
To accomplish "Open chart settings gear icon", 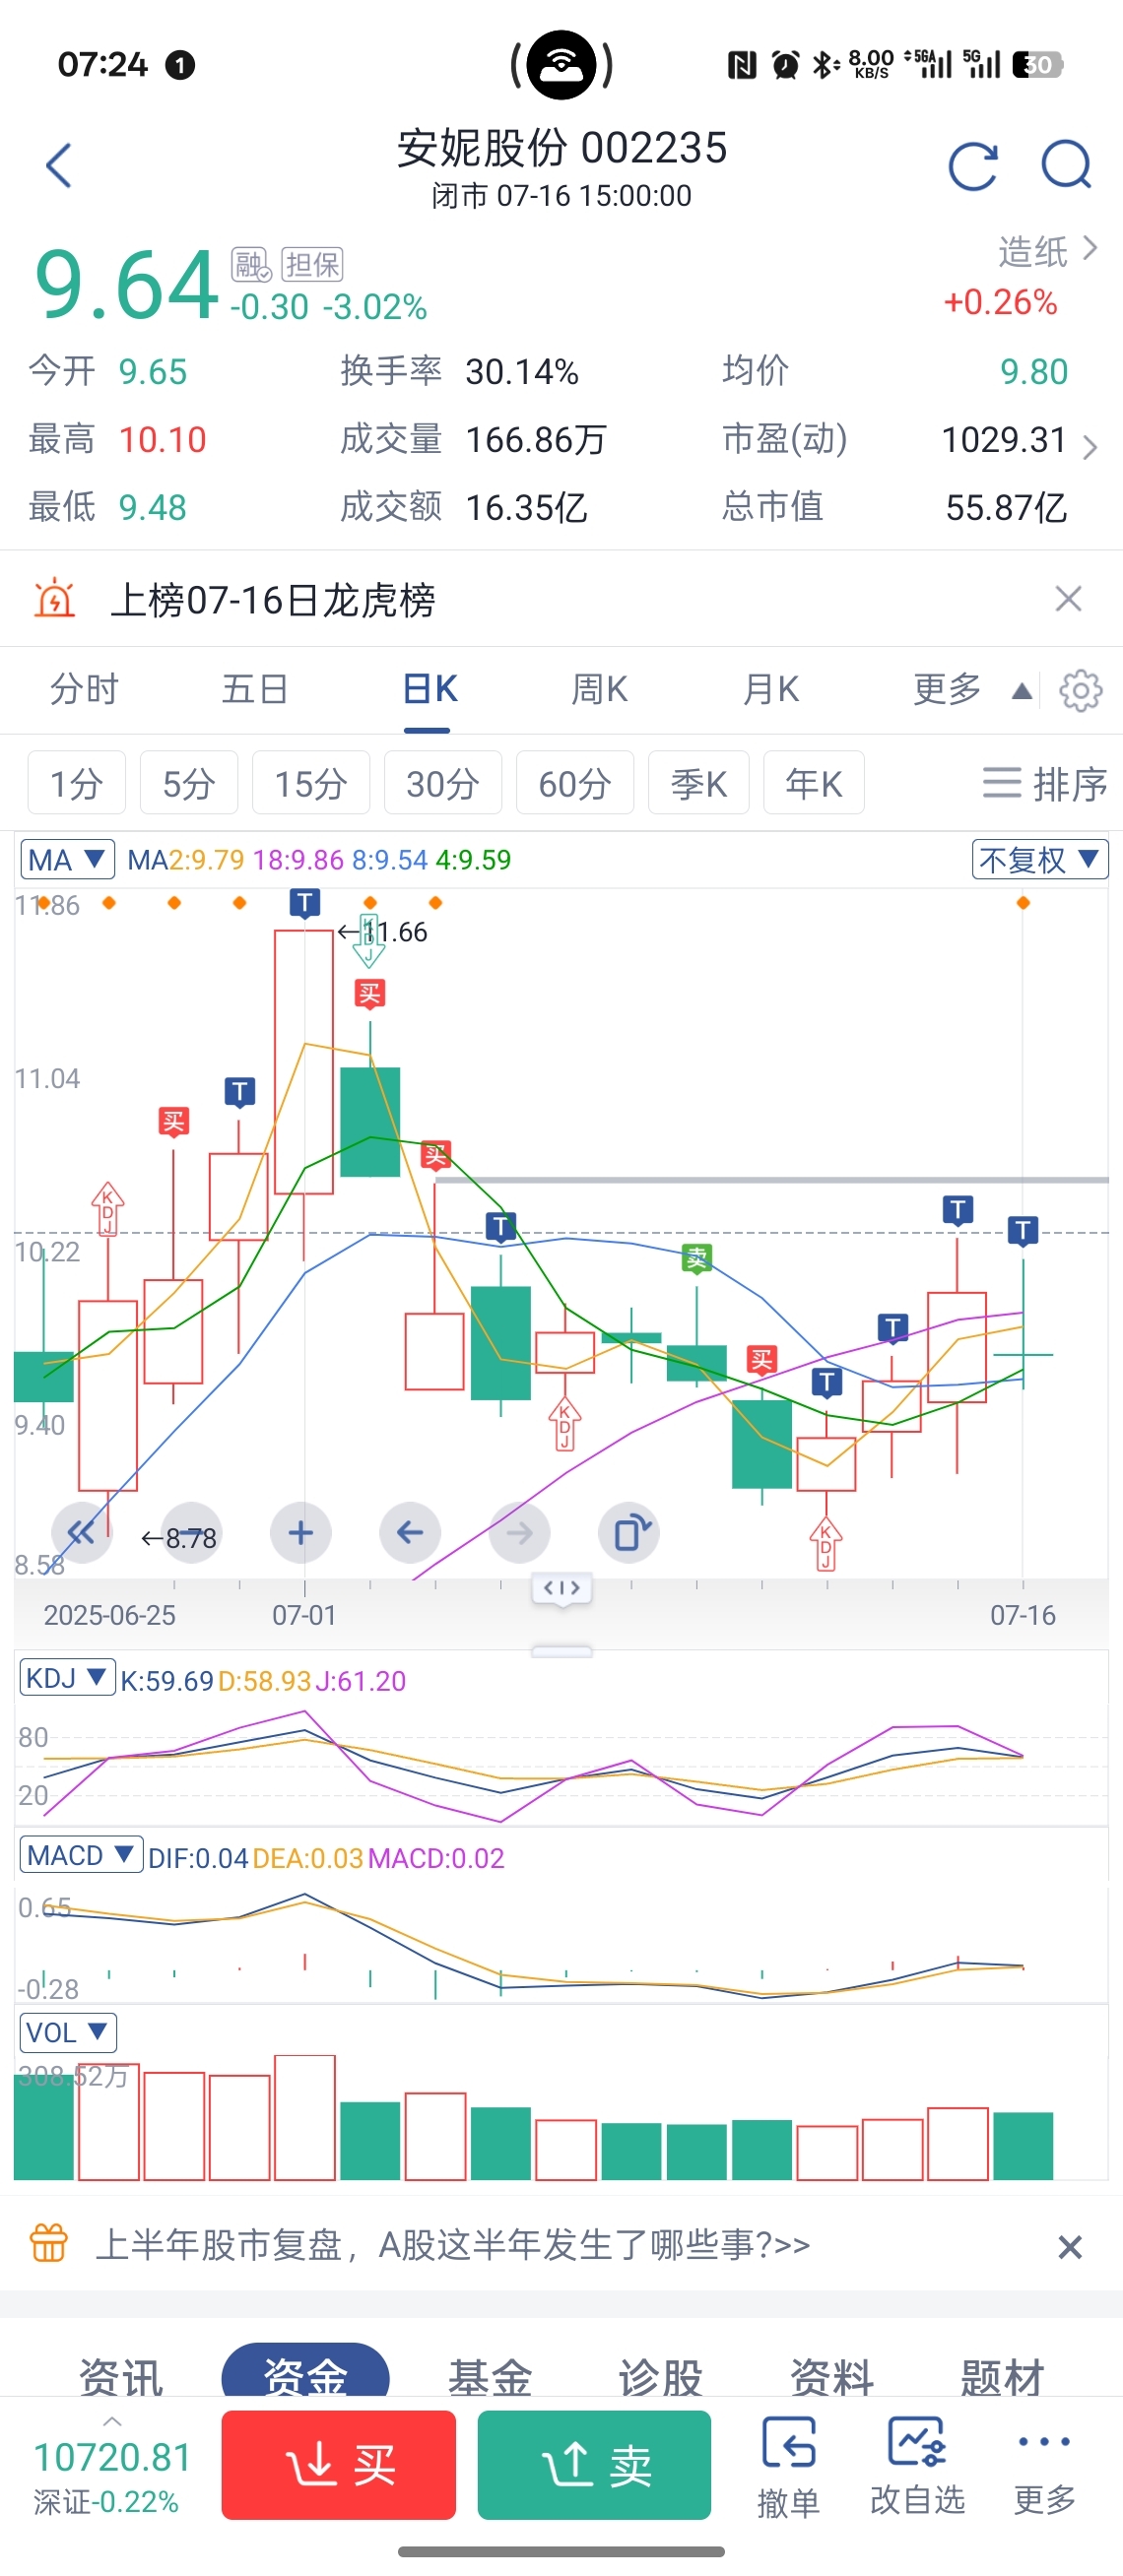I will pos(1080,690).
